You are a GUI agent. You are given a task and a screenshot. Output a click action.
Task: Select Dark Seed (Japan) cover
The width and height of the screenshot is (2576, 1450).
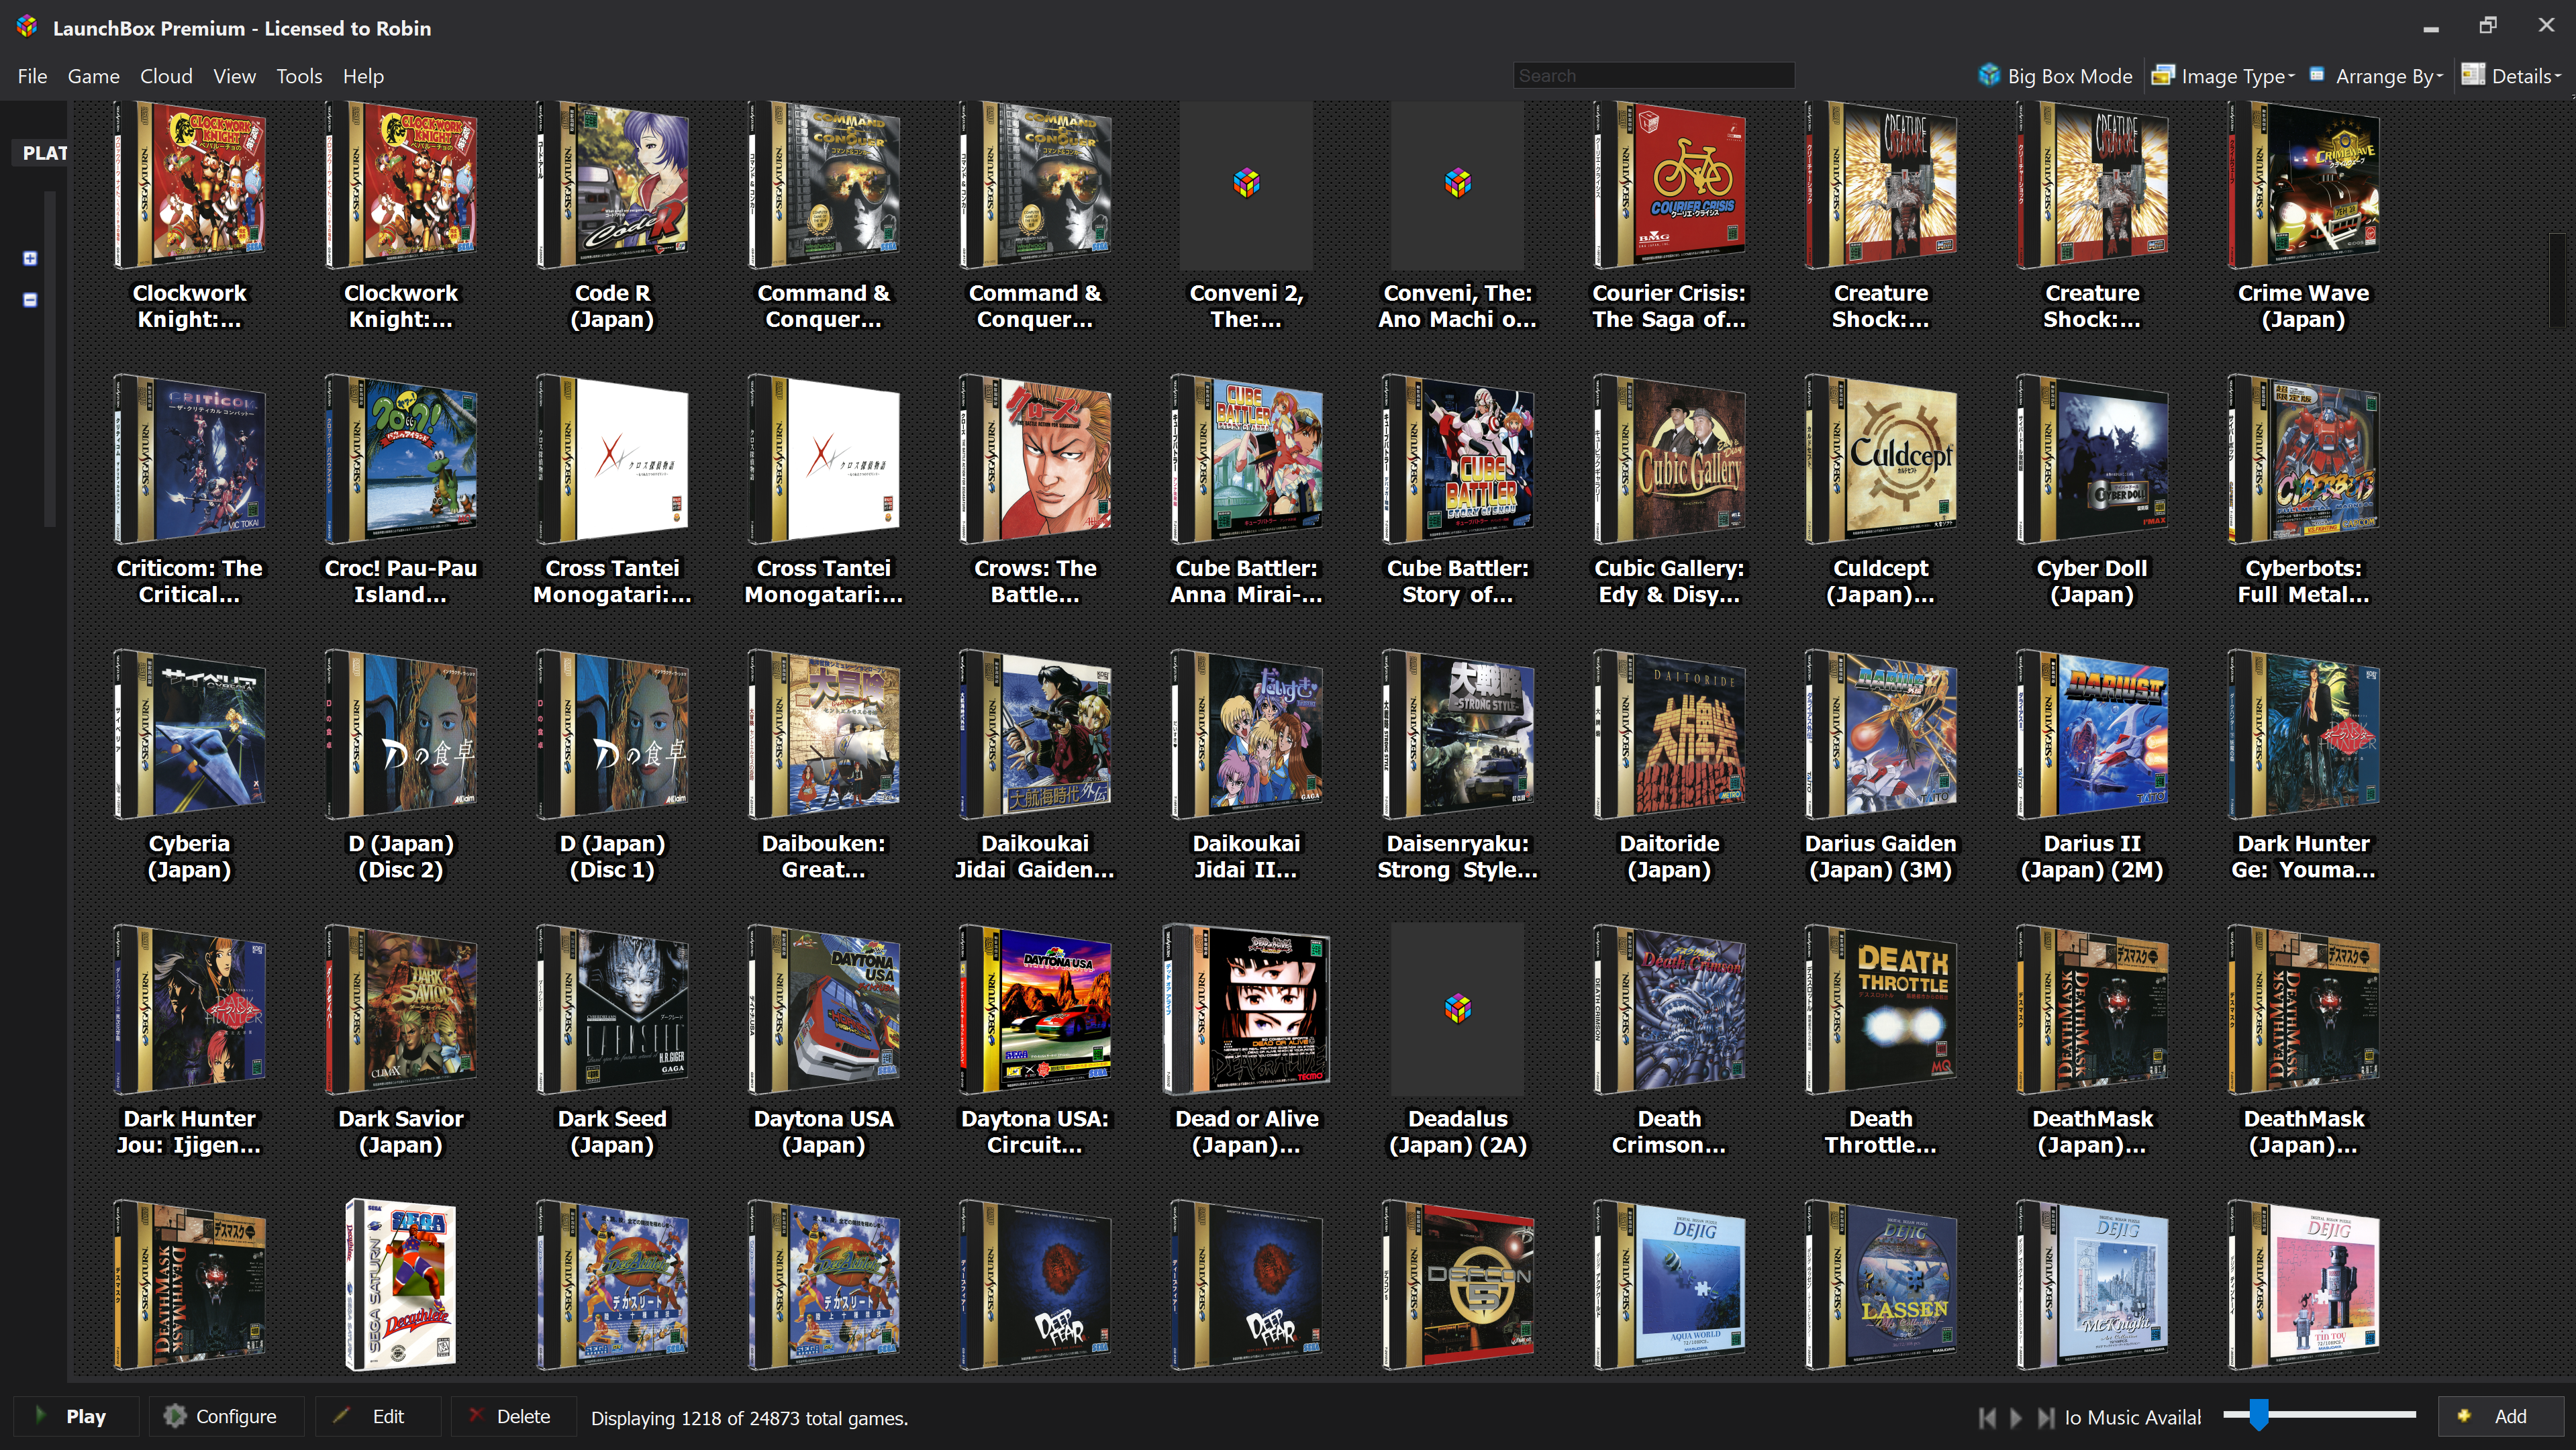612,1010
